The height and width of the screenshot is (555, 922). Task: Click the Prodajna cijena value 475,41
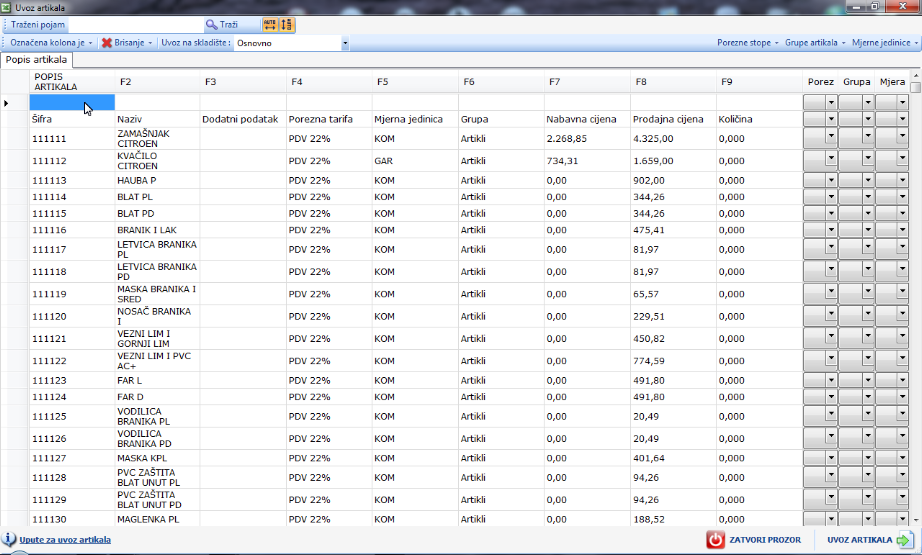coord(673,230)
